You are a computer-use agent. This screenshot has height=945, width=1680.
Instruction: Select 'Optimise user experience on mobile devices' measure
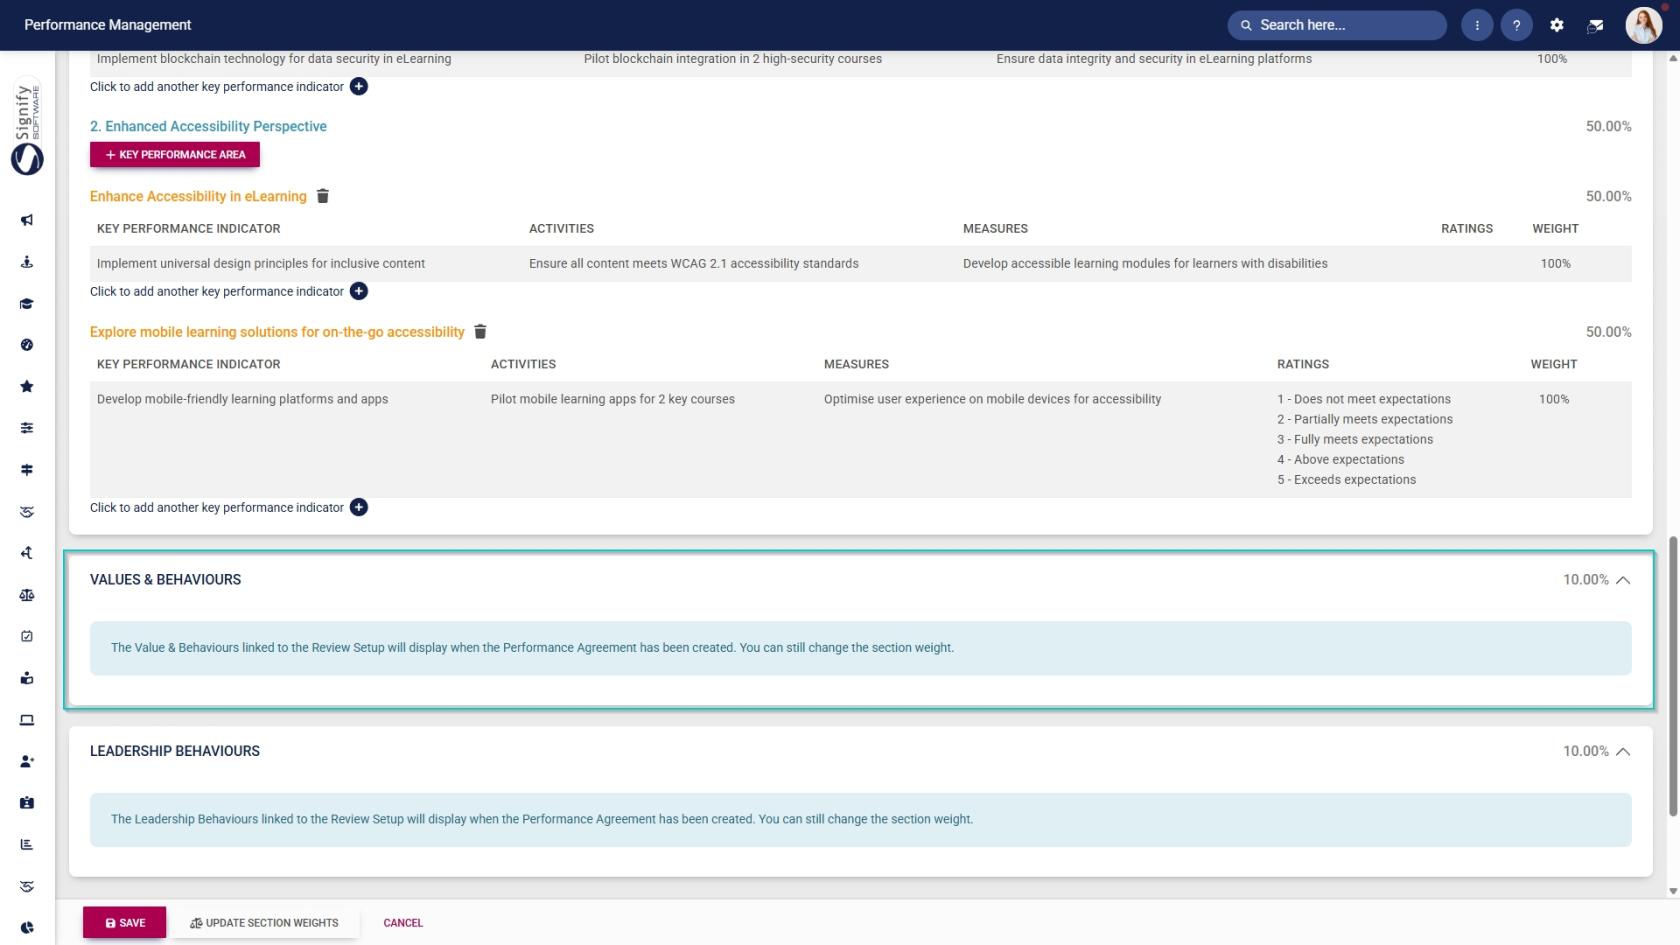992,399
